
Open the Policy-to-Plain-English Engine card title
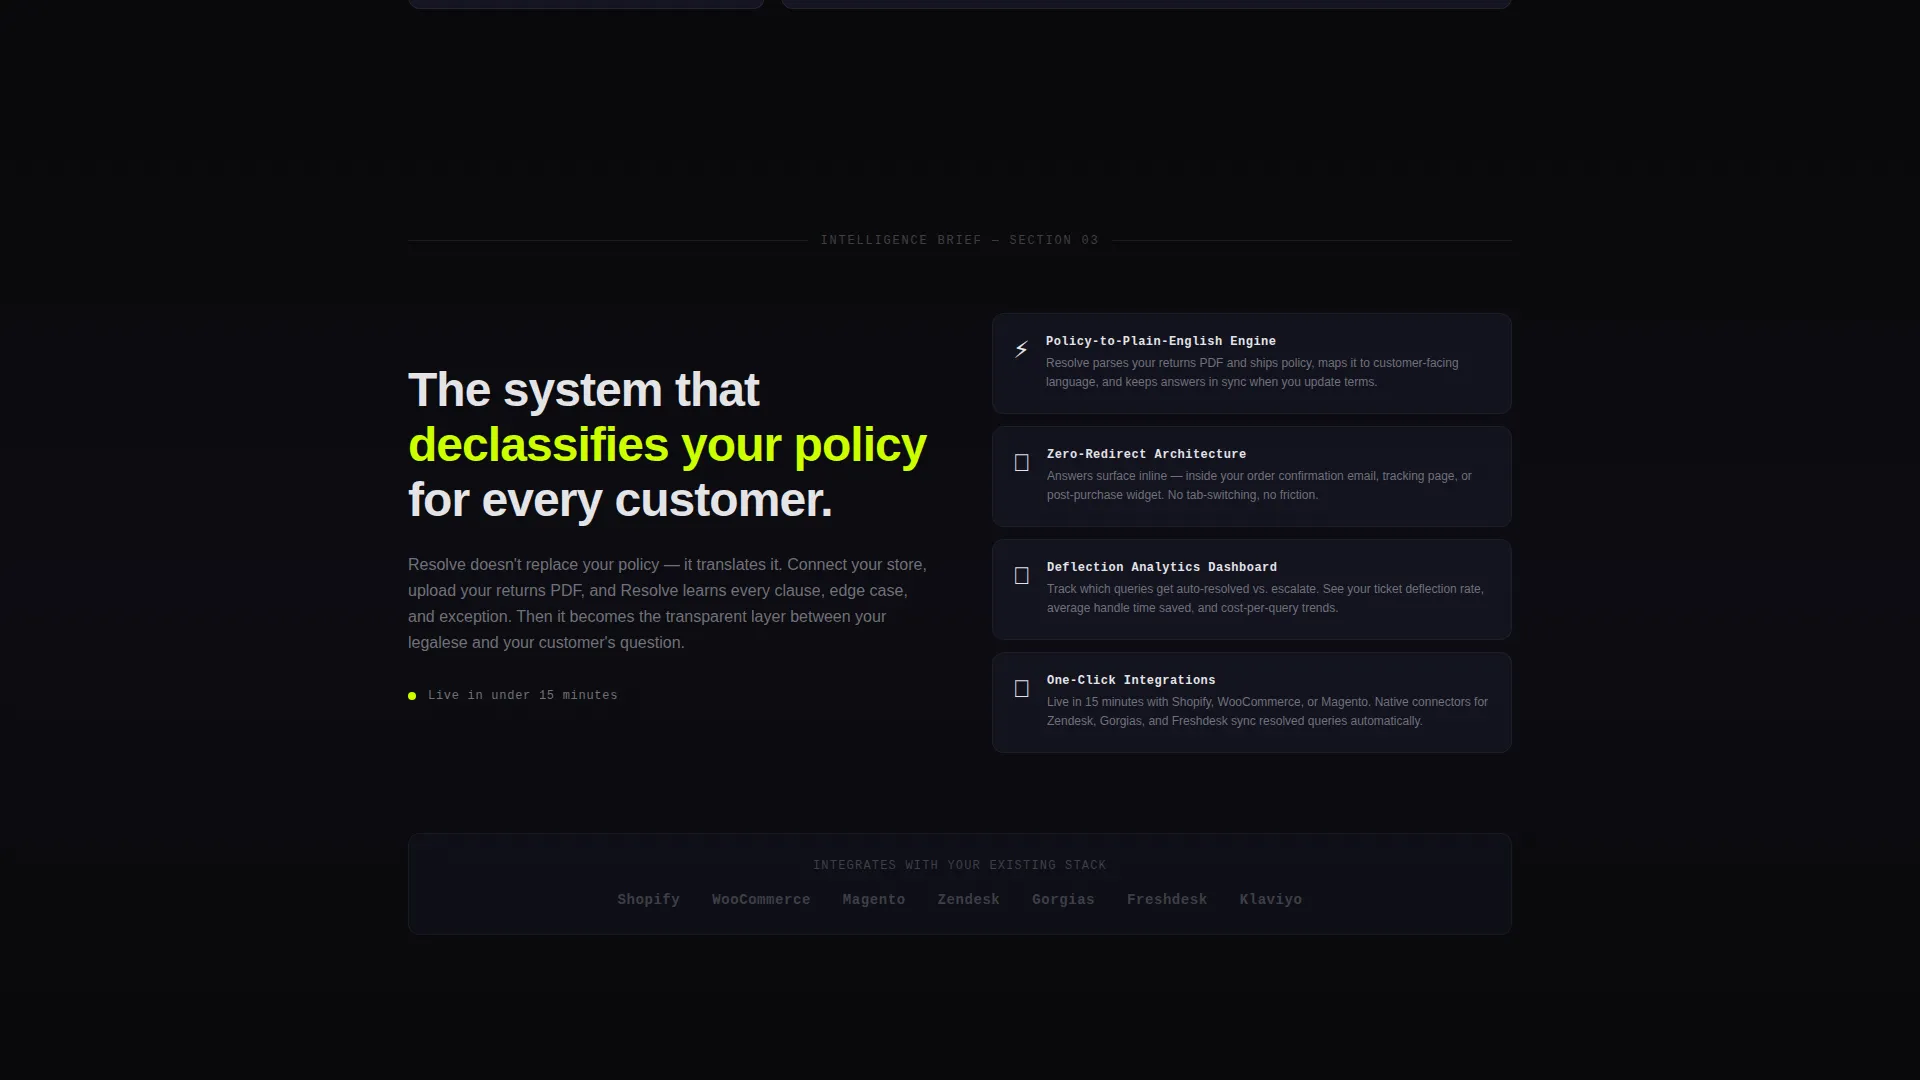tap(1160, 341)
